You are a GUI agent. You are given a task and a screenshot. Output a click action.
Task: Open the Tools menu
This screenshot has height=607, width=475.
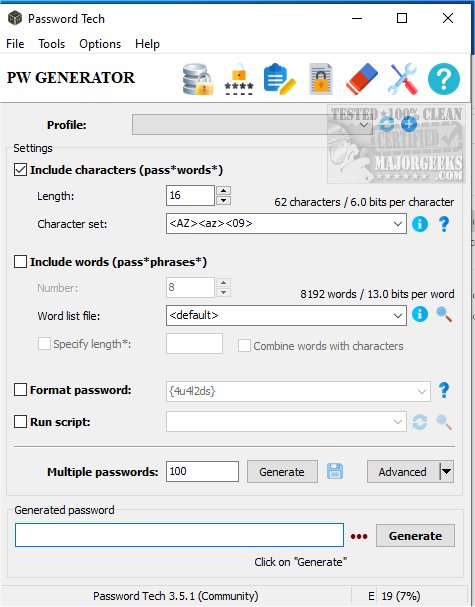point(51,44)
